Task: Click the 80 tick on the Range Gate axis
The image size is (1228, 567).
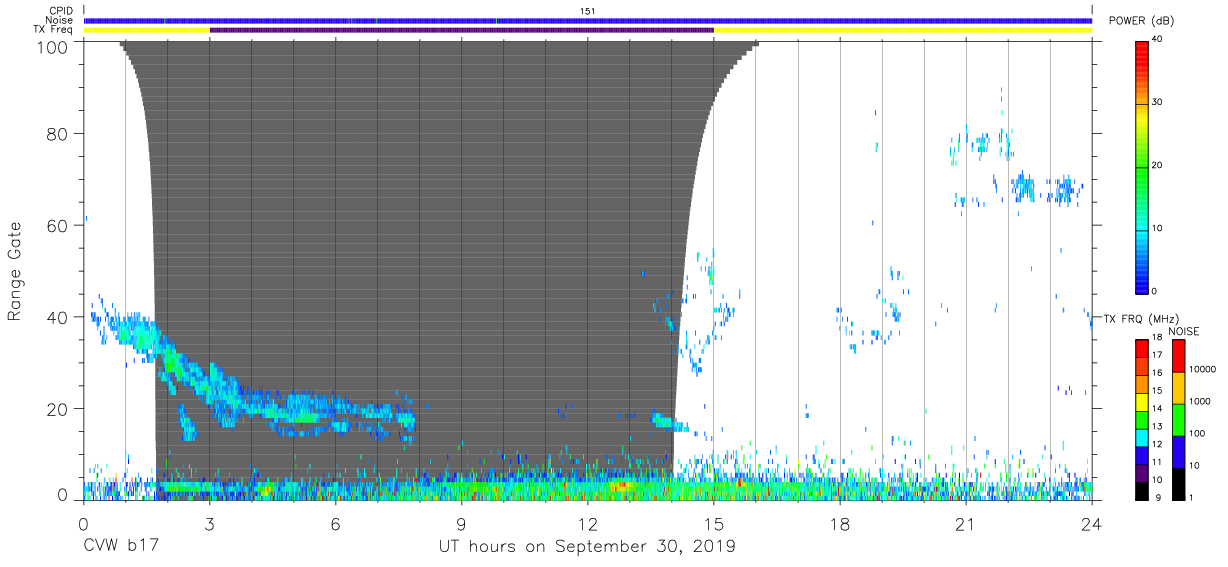Action: [59, 133]
